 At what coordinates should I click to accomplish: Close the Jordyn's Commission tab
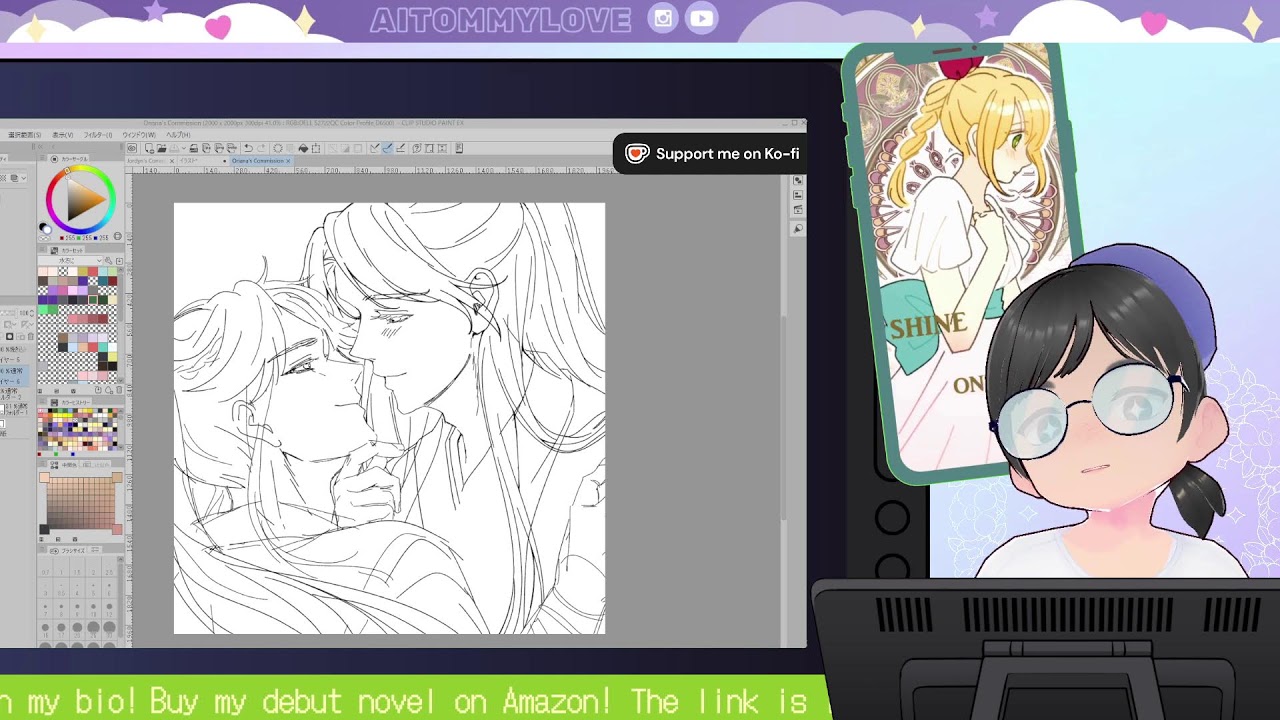171,161
